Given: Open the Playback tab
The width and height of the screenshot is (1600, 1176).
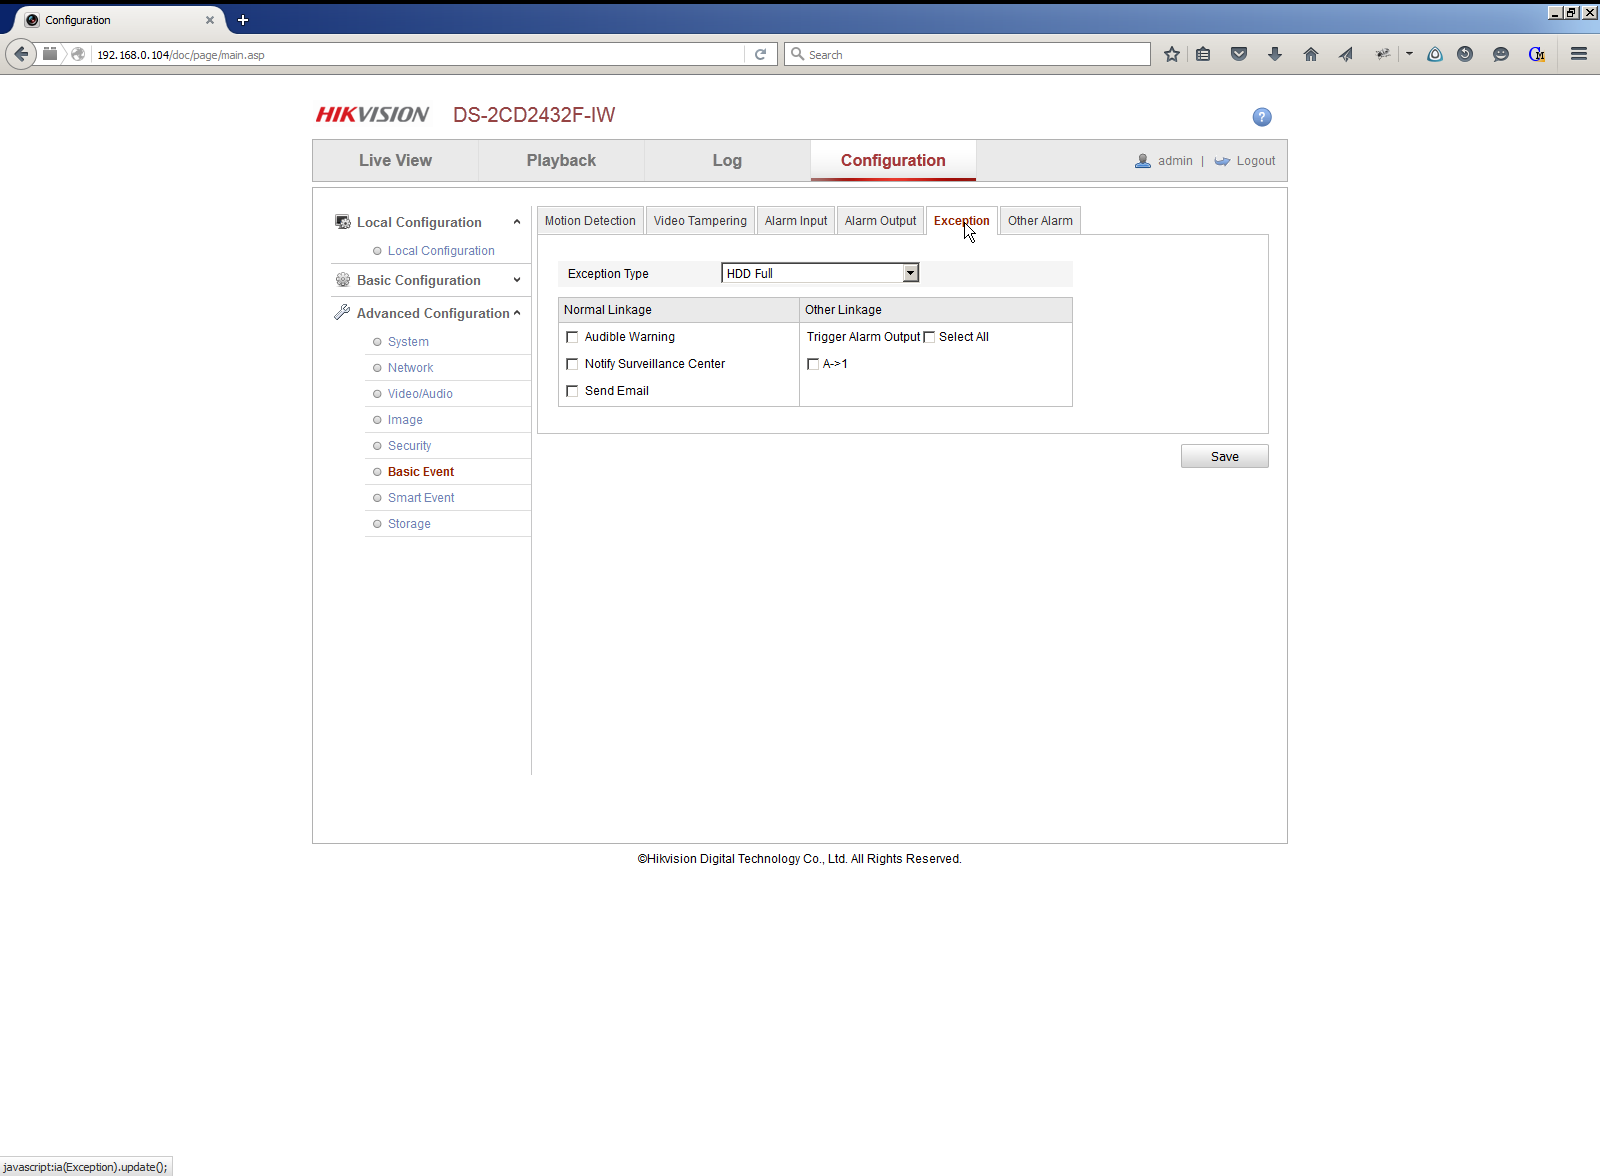Looking at the screenshot, I should point(561,161).
